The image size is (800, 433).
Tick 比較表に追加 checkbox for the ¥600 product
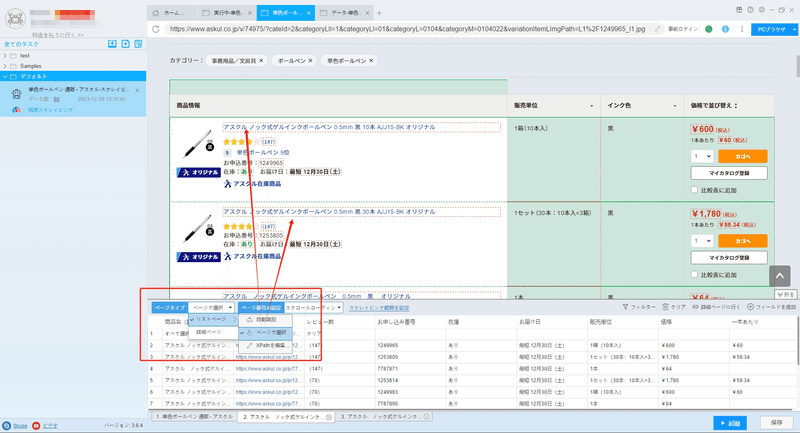(x=694, y=190)
